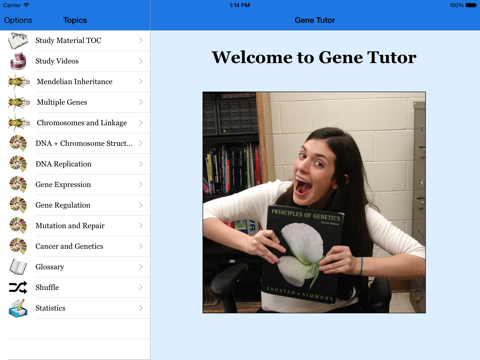The height and width of the screenshot is (360, 480).
Task: Open the chevron beside Gene Regulation
Action: point(141,205)
